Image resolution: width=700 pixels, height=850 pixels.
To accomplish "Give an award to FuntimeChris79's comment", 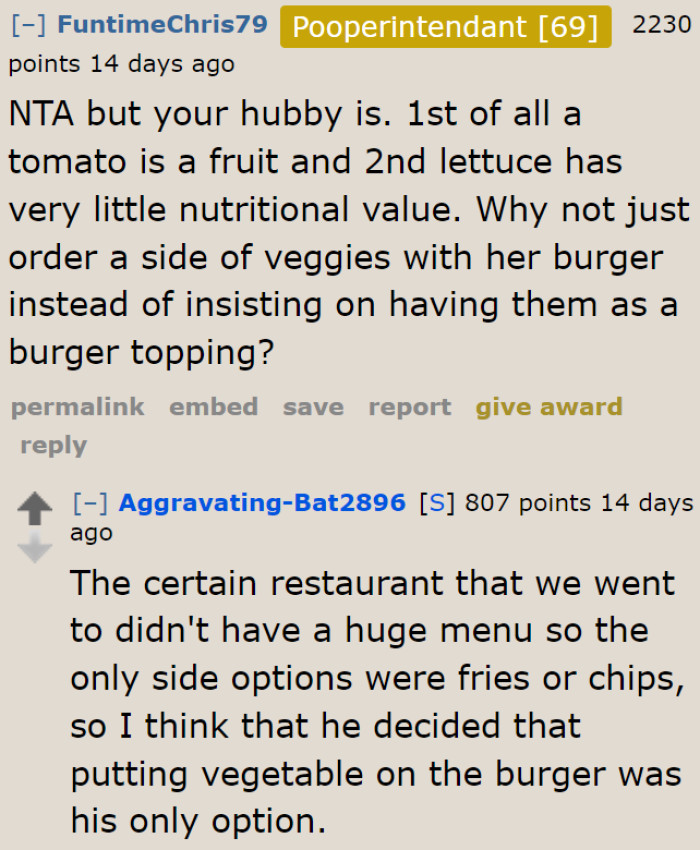I will coord(548,407).
